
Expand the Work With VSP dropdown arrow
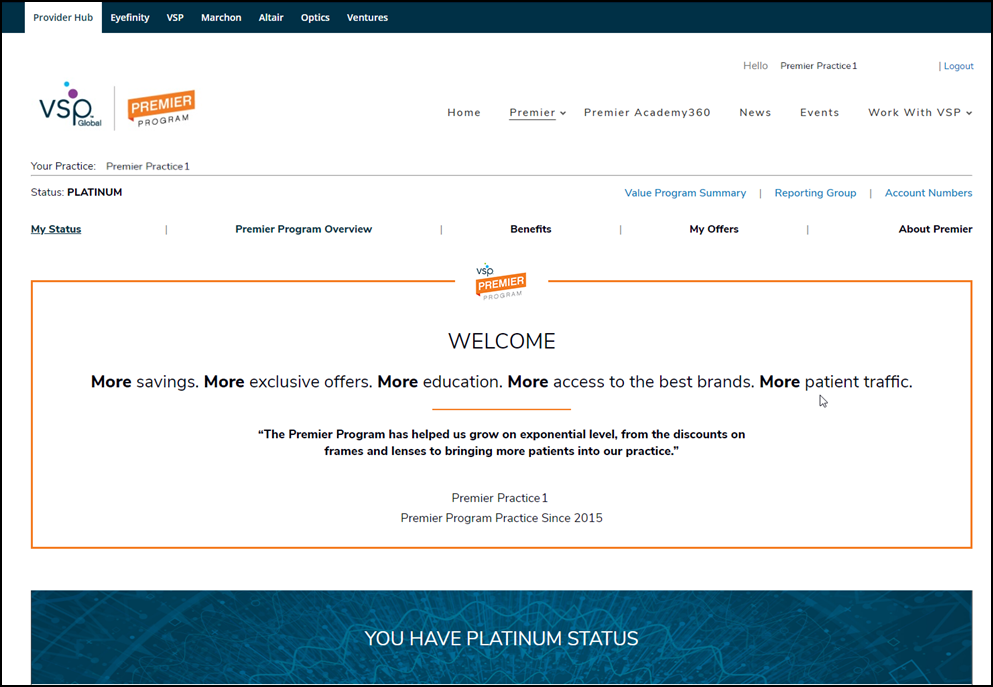(x=969, y=113)
